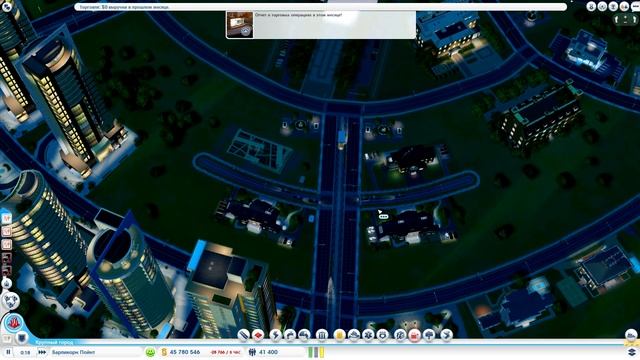Open the Parks menu tree icon
This screenshot has height=360, width=640.
coord(429,335)
